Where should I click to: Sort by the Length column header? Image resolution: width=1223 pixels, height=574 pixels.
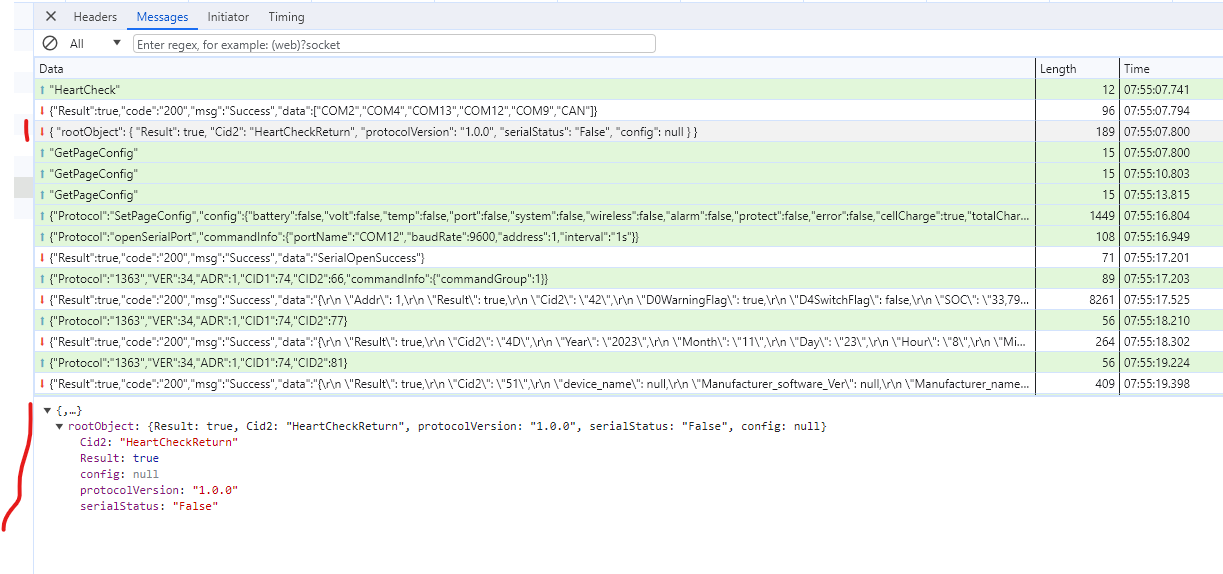[1077, 69]
